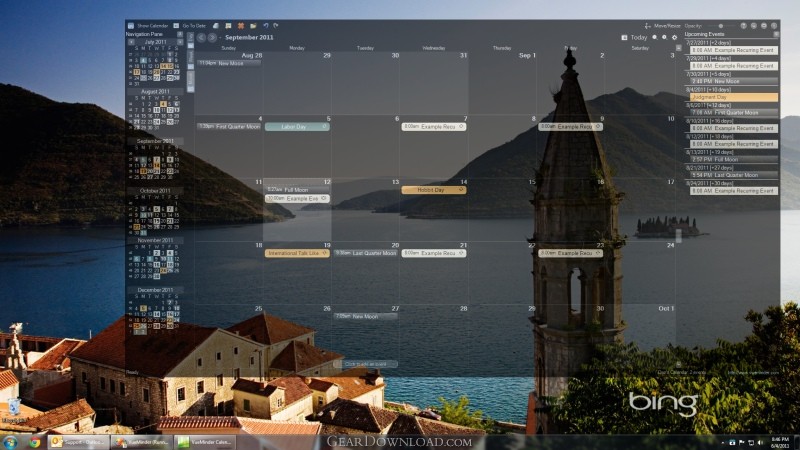Select 2:57 PM Full Moon upcoming event
Viewport: 800px width, 450px height.
[734, 159]
